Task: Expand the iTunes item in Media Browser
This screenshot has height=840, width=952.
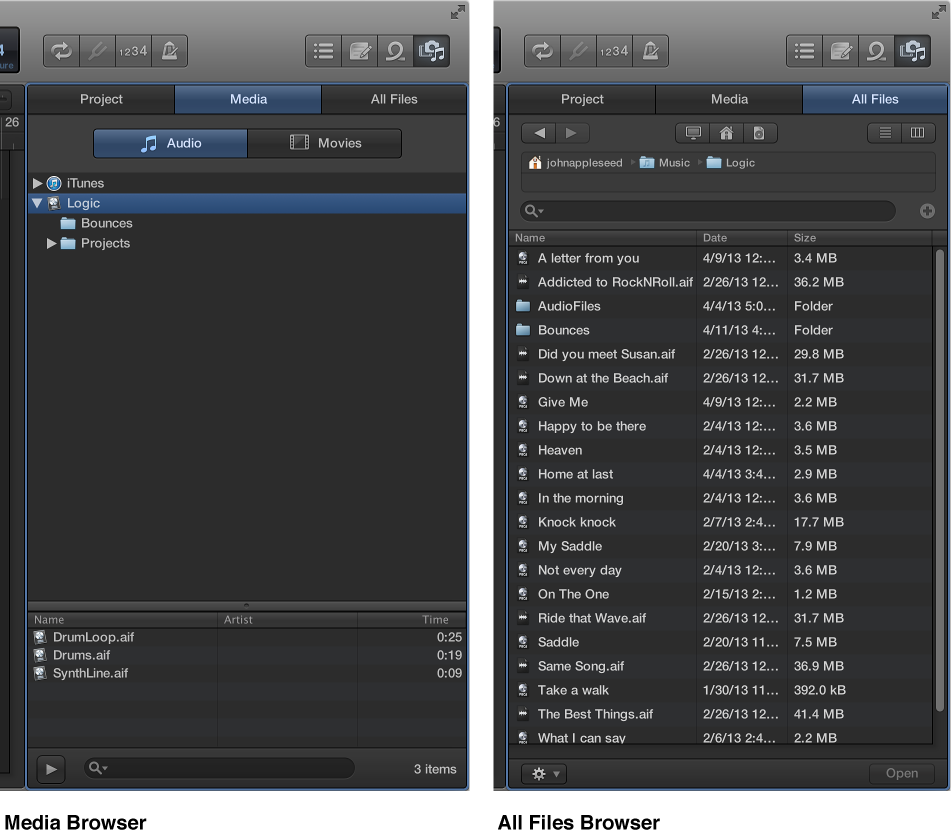Action: pyautogui.click(x=37, y=183)
